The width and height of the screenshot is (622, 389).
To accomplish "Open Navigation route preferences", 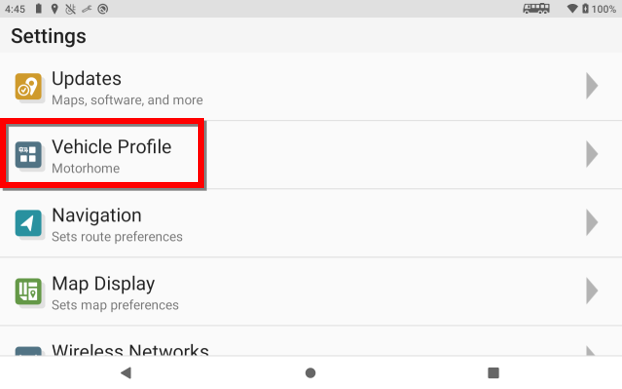I will pyautogui.click(x=311, y=223).
